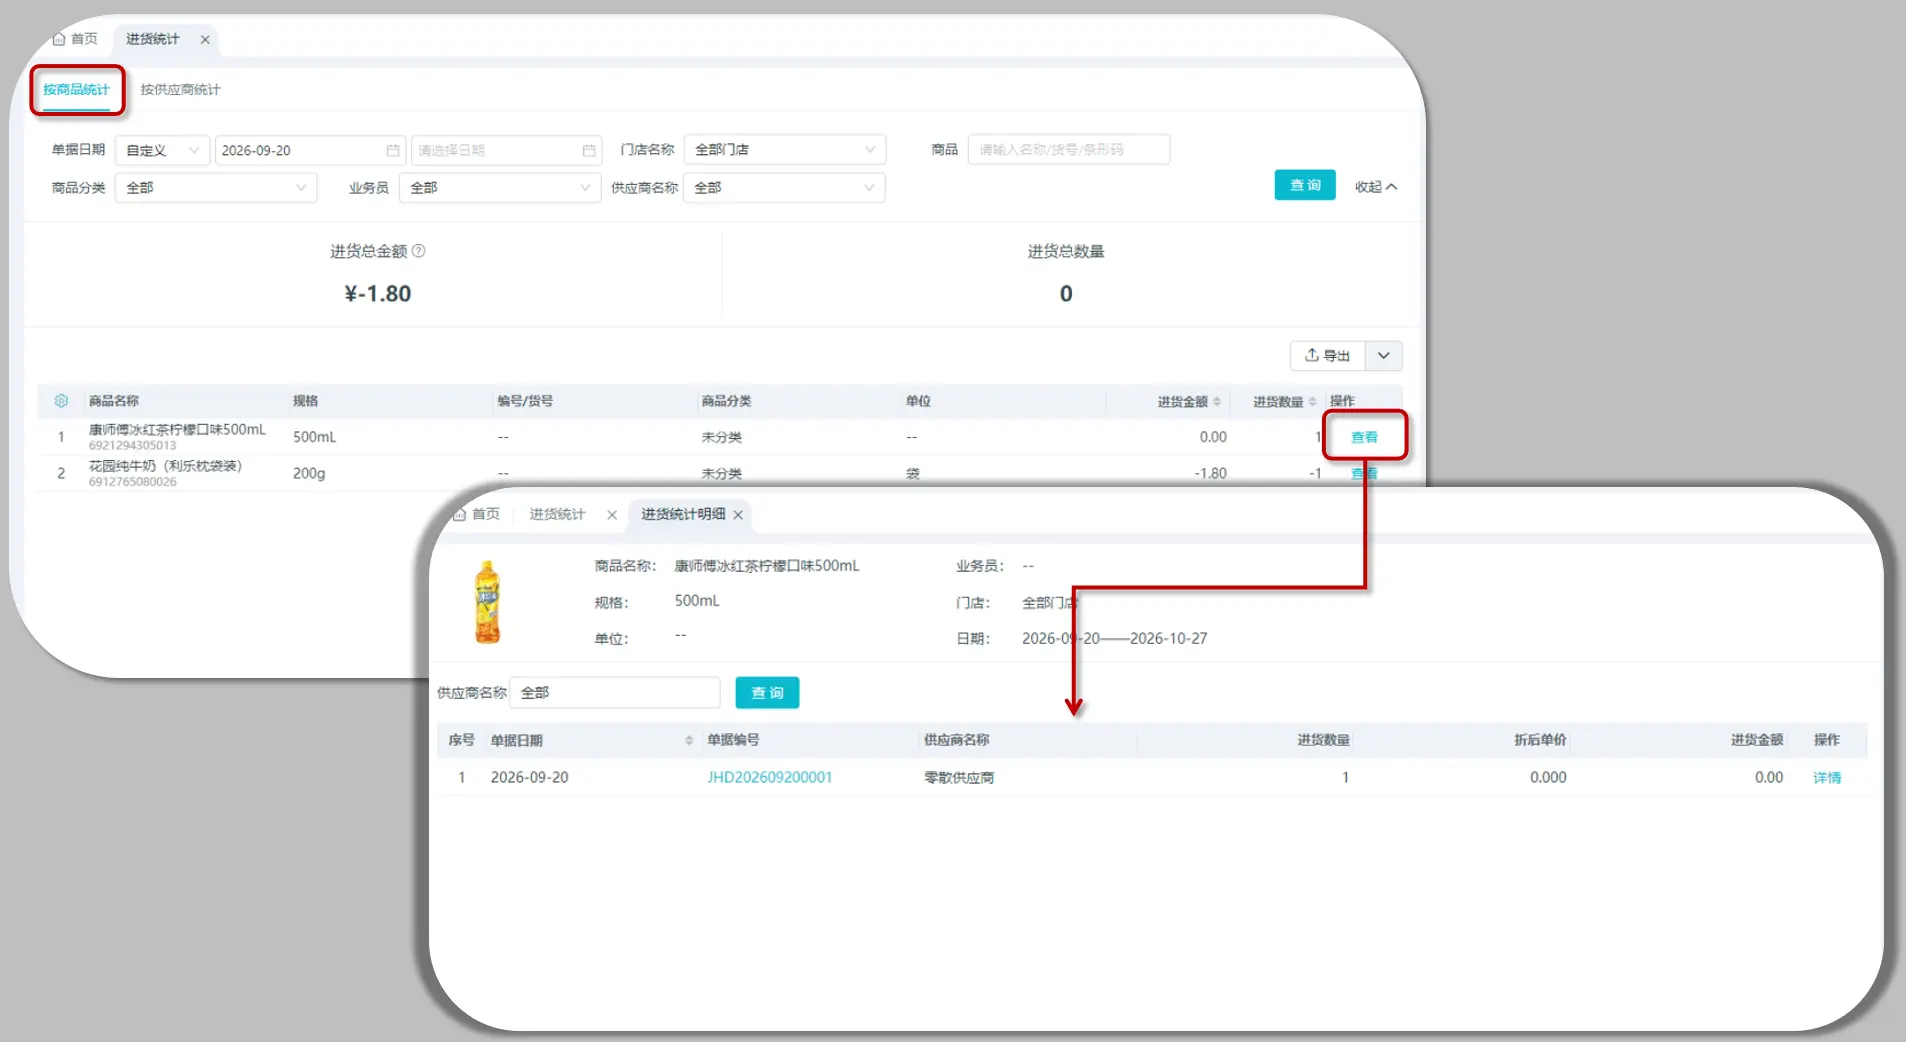Expand the 门店名称 全部门店 dropdown

tap(784, 150)
